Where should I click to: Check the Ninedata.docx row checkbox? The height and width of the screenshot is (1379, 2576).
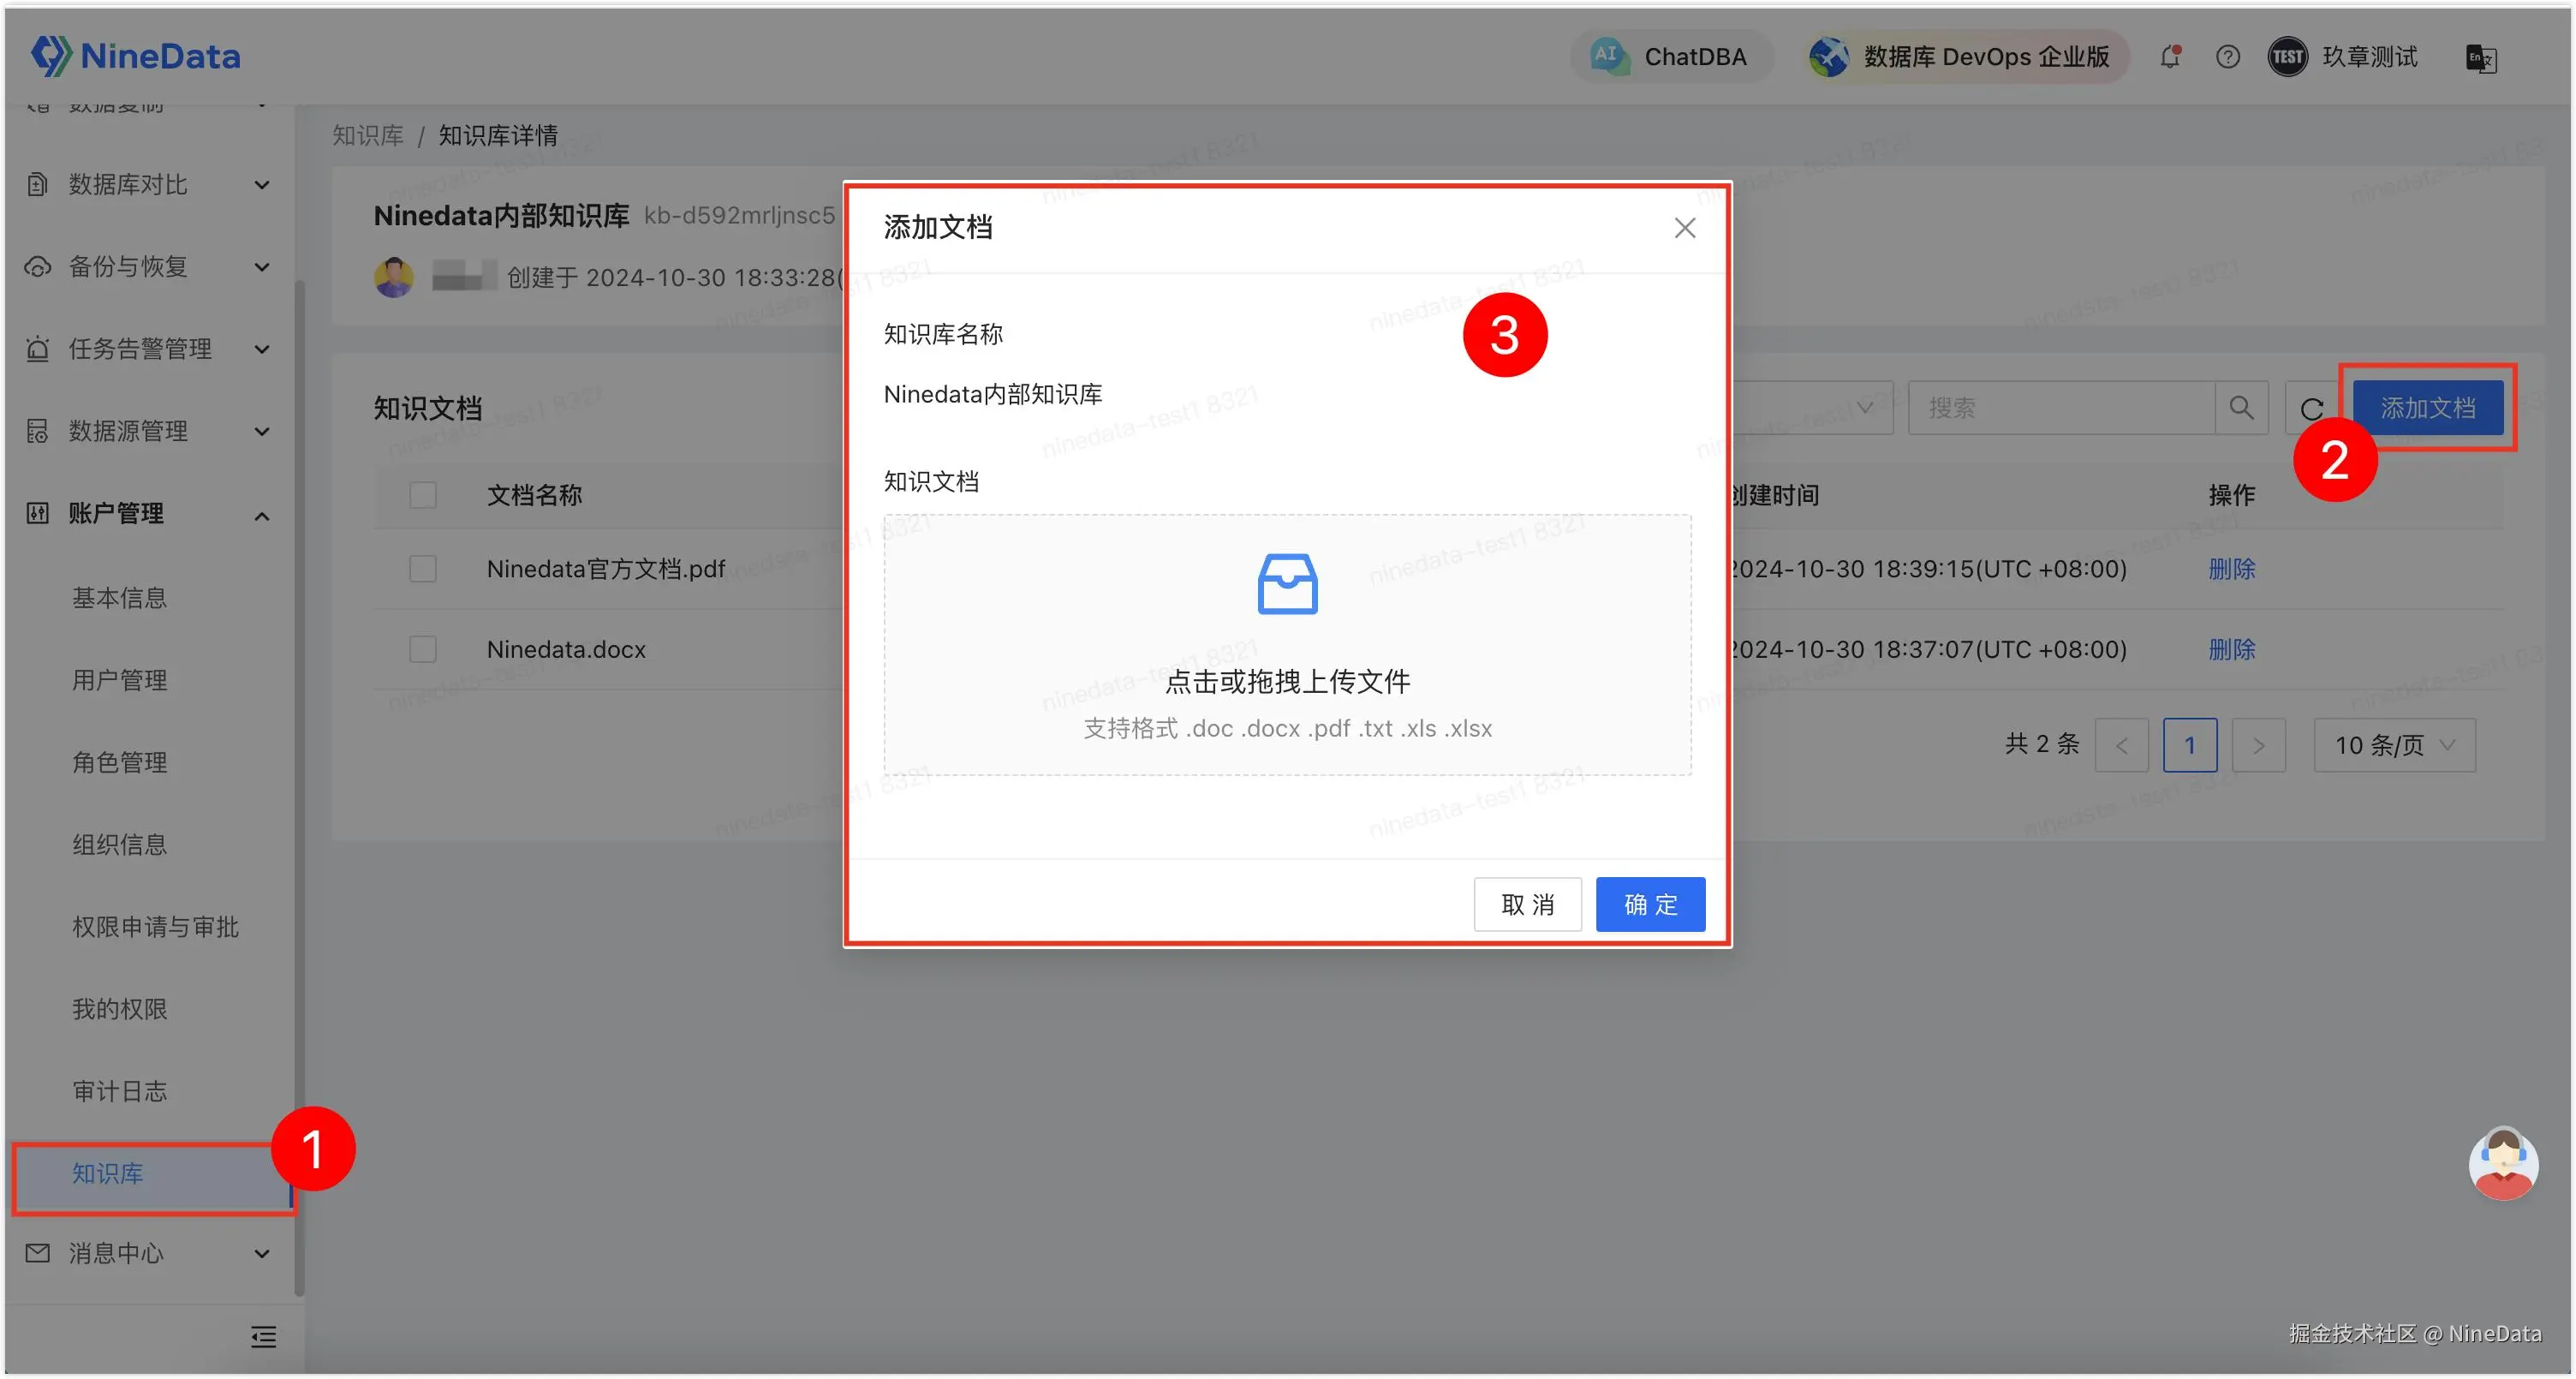click(423, 649)
